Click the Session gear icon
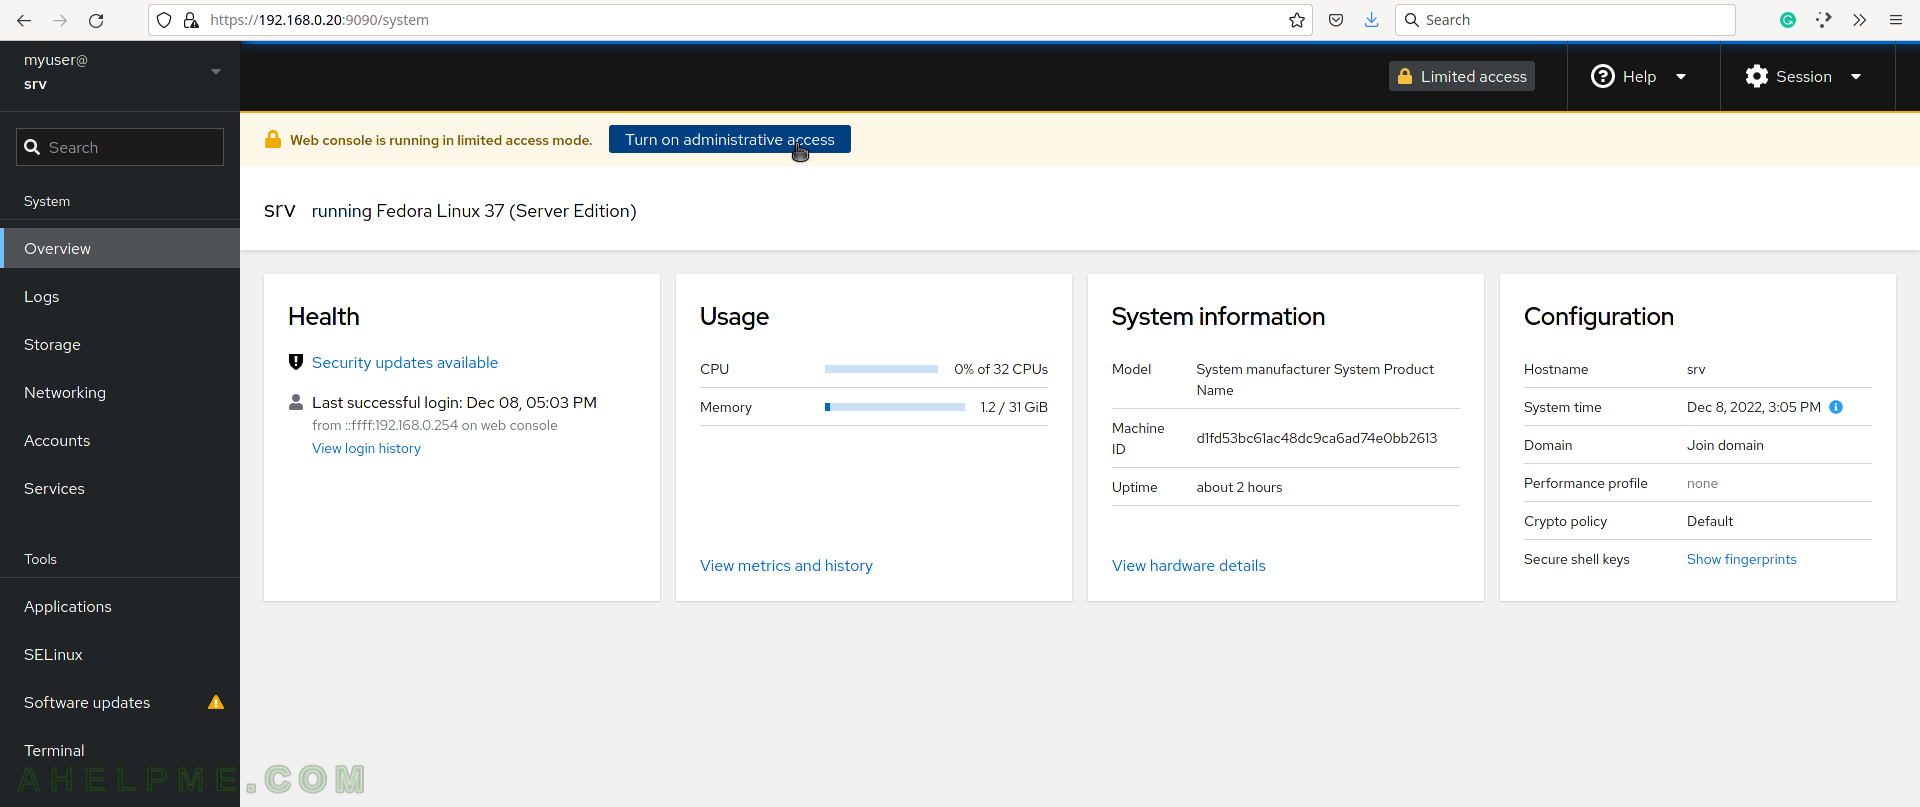Image resolution: width=1920 pixels, height=807 pixels. click(1757, 76)
